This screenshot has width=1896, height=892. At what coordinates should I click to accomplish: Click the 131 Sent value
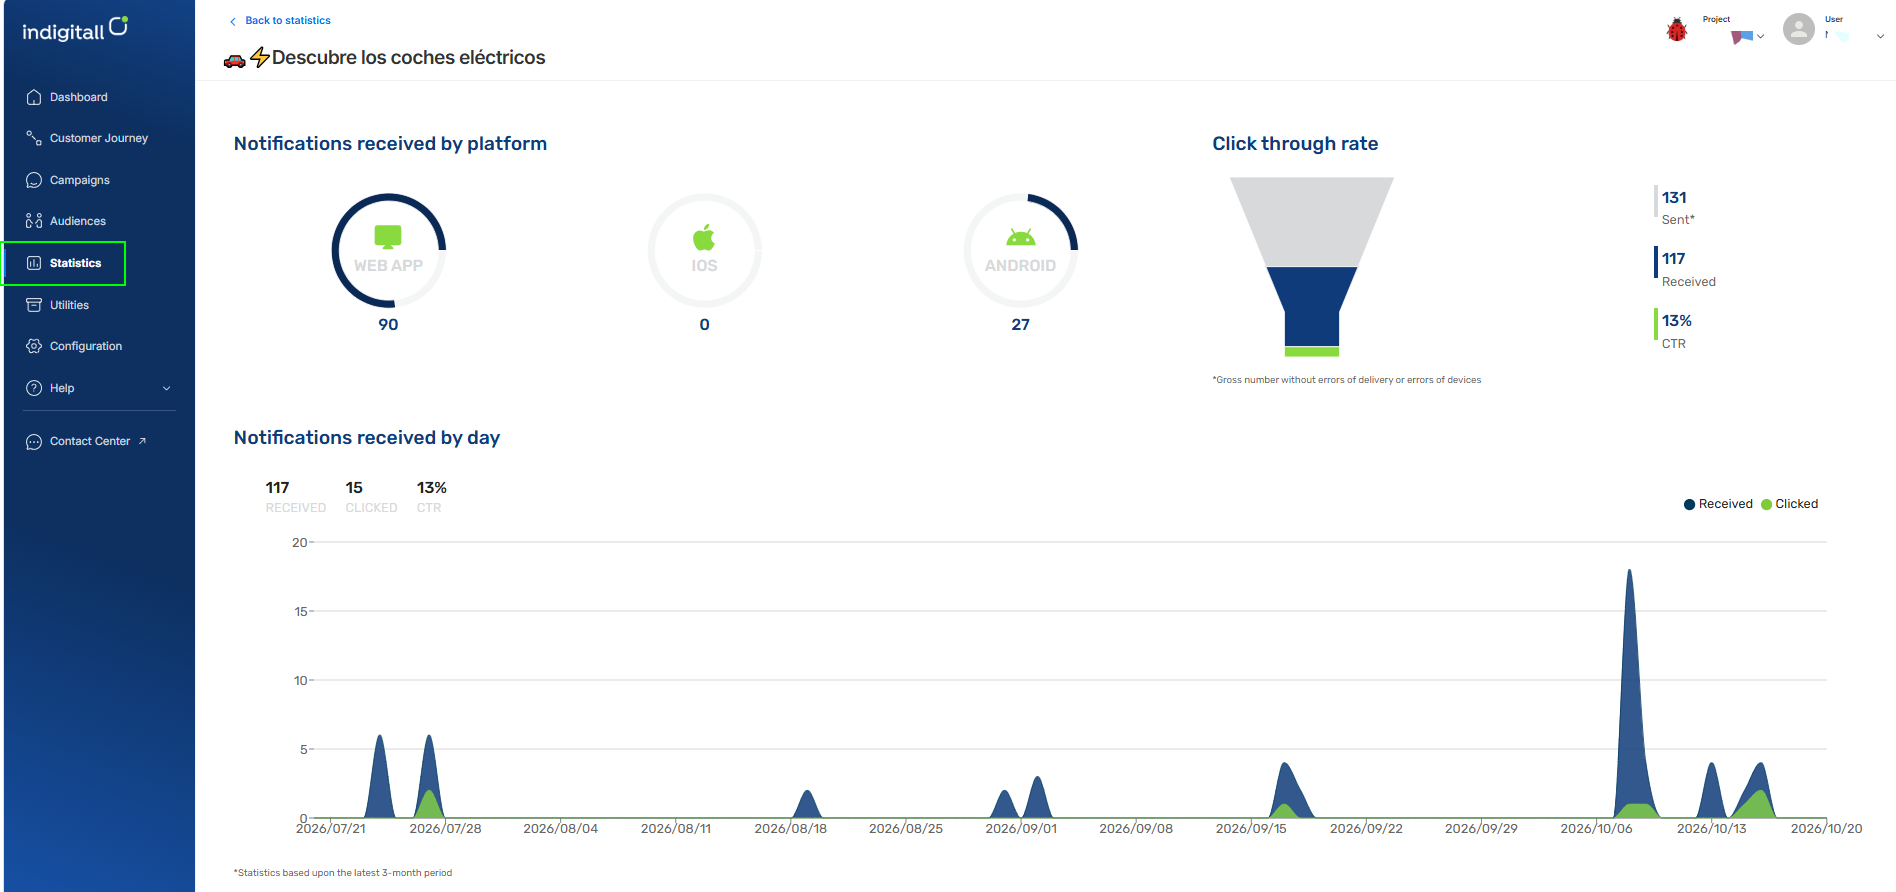(x=1674, y=197)
